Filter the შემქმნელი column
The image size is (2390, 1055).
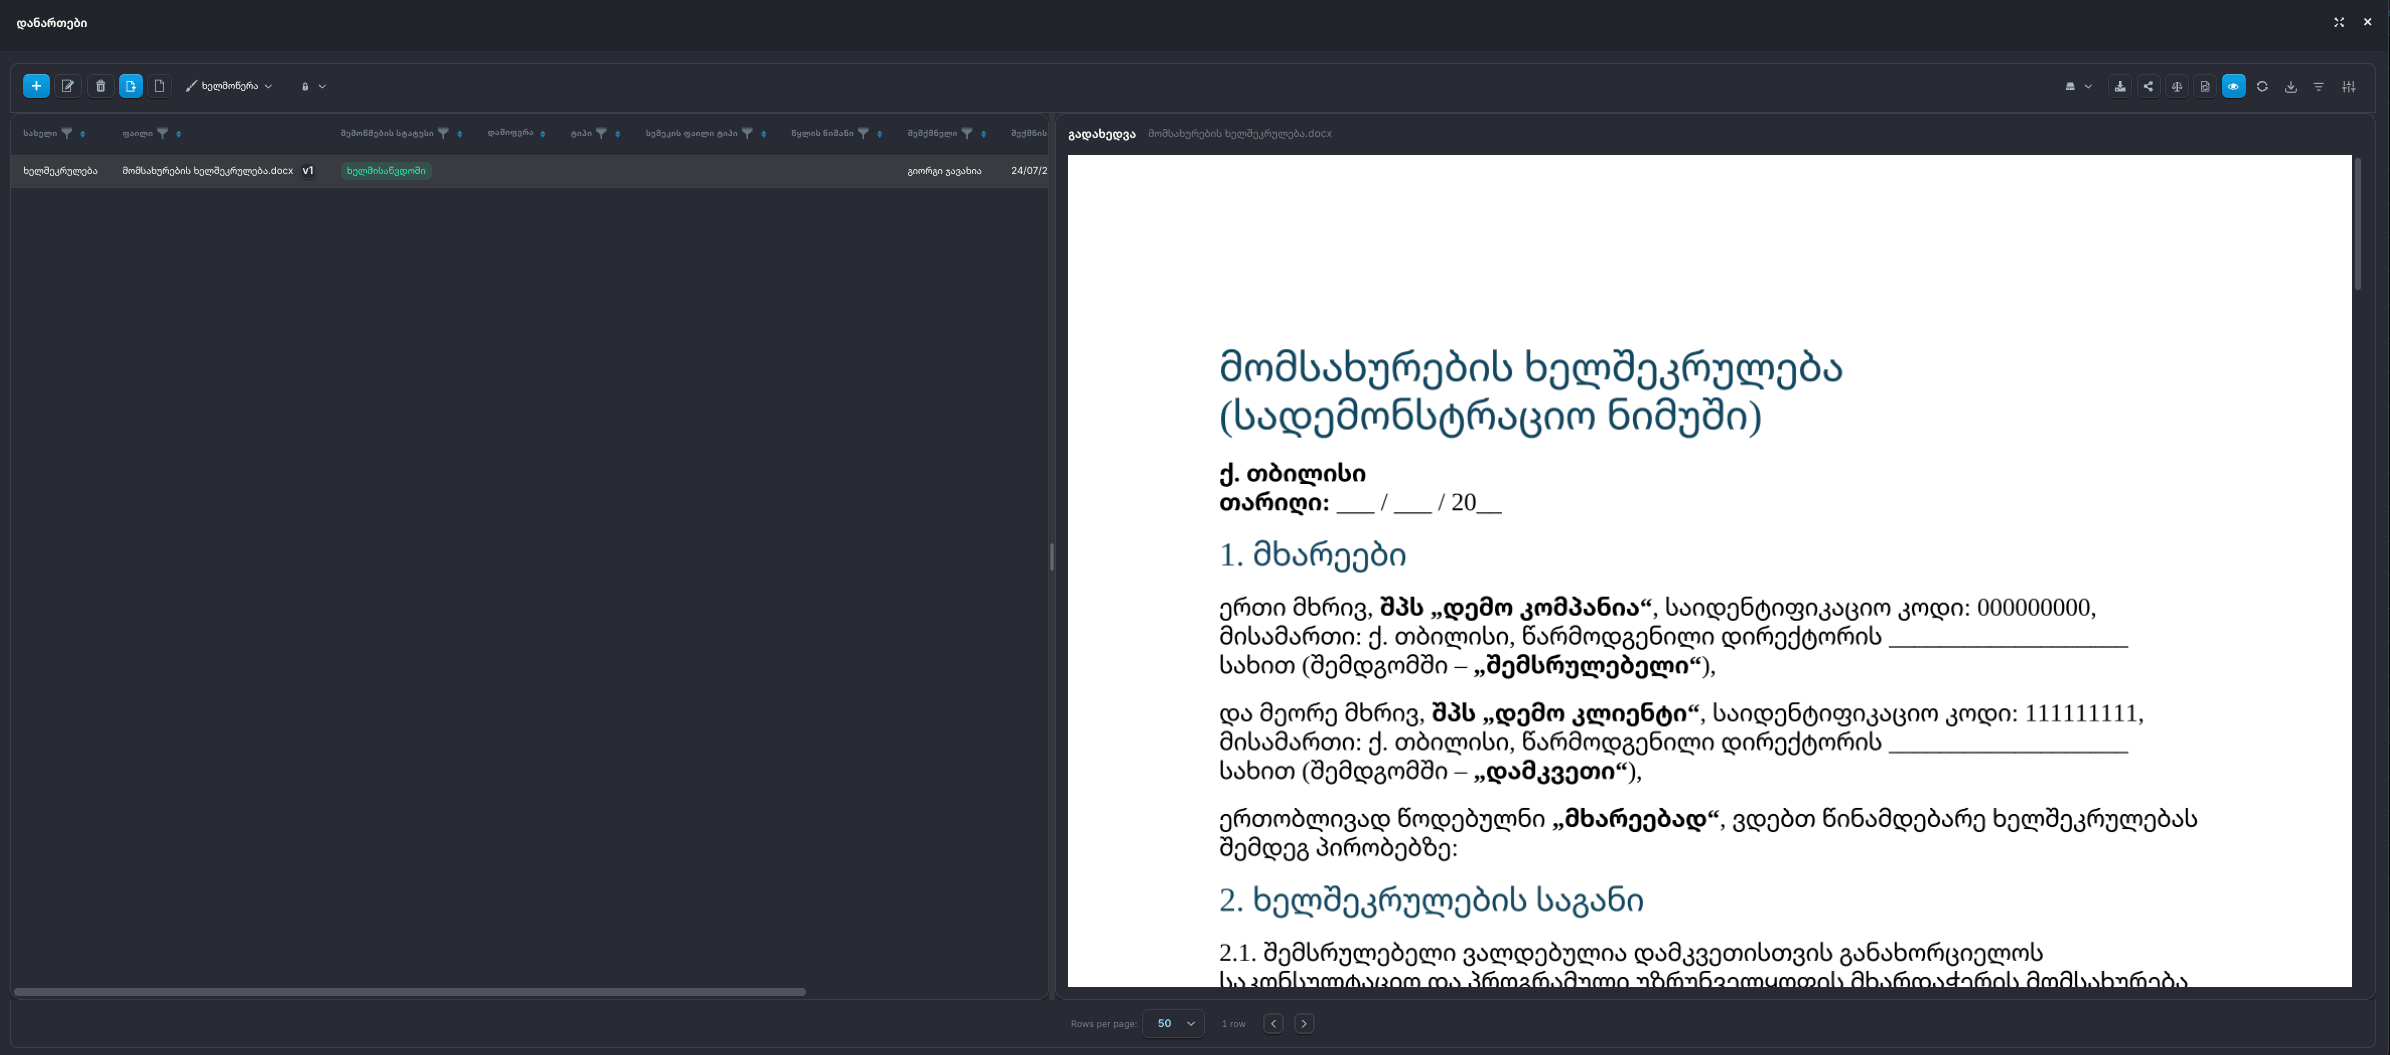click(967, 133)
